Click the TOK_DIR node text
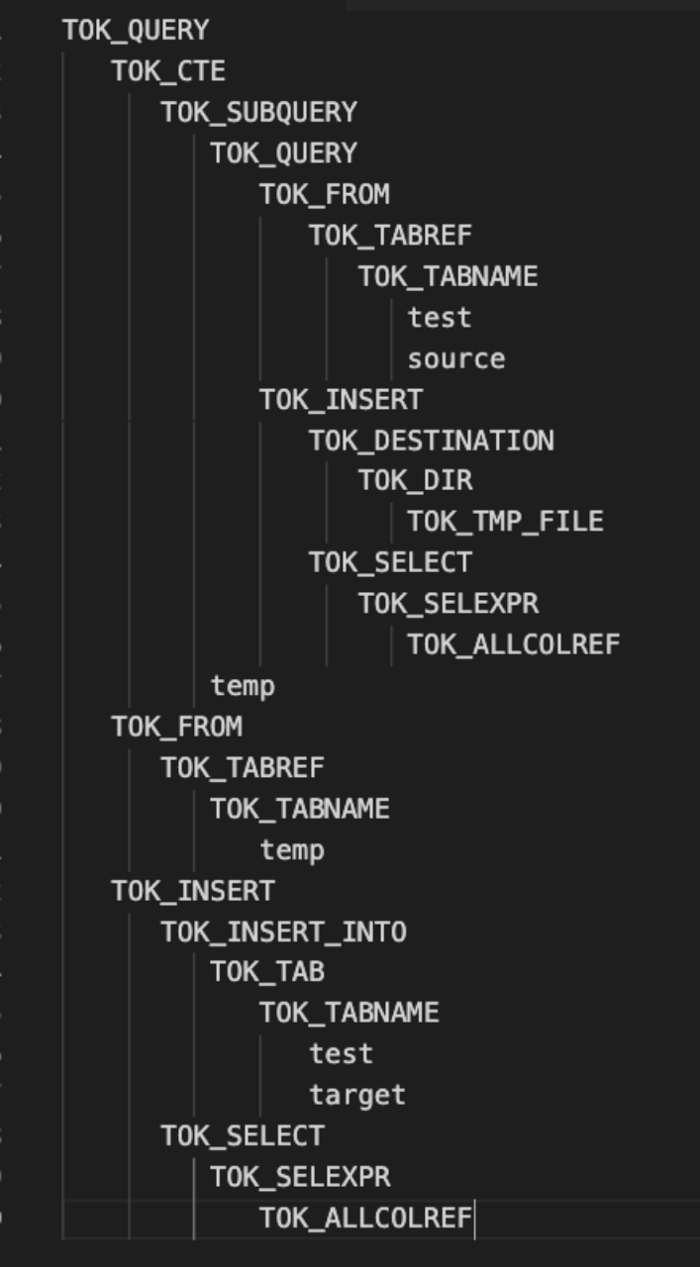Screen dimensions: 700x1267 tap(415, 481)
